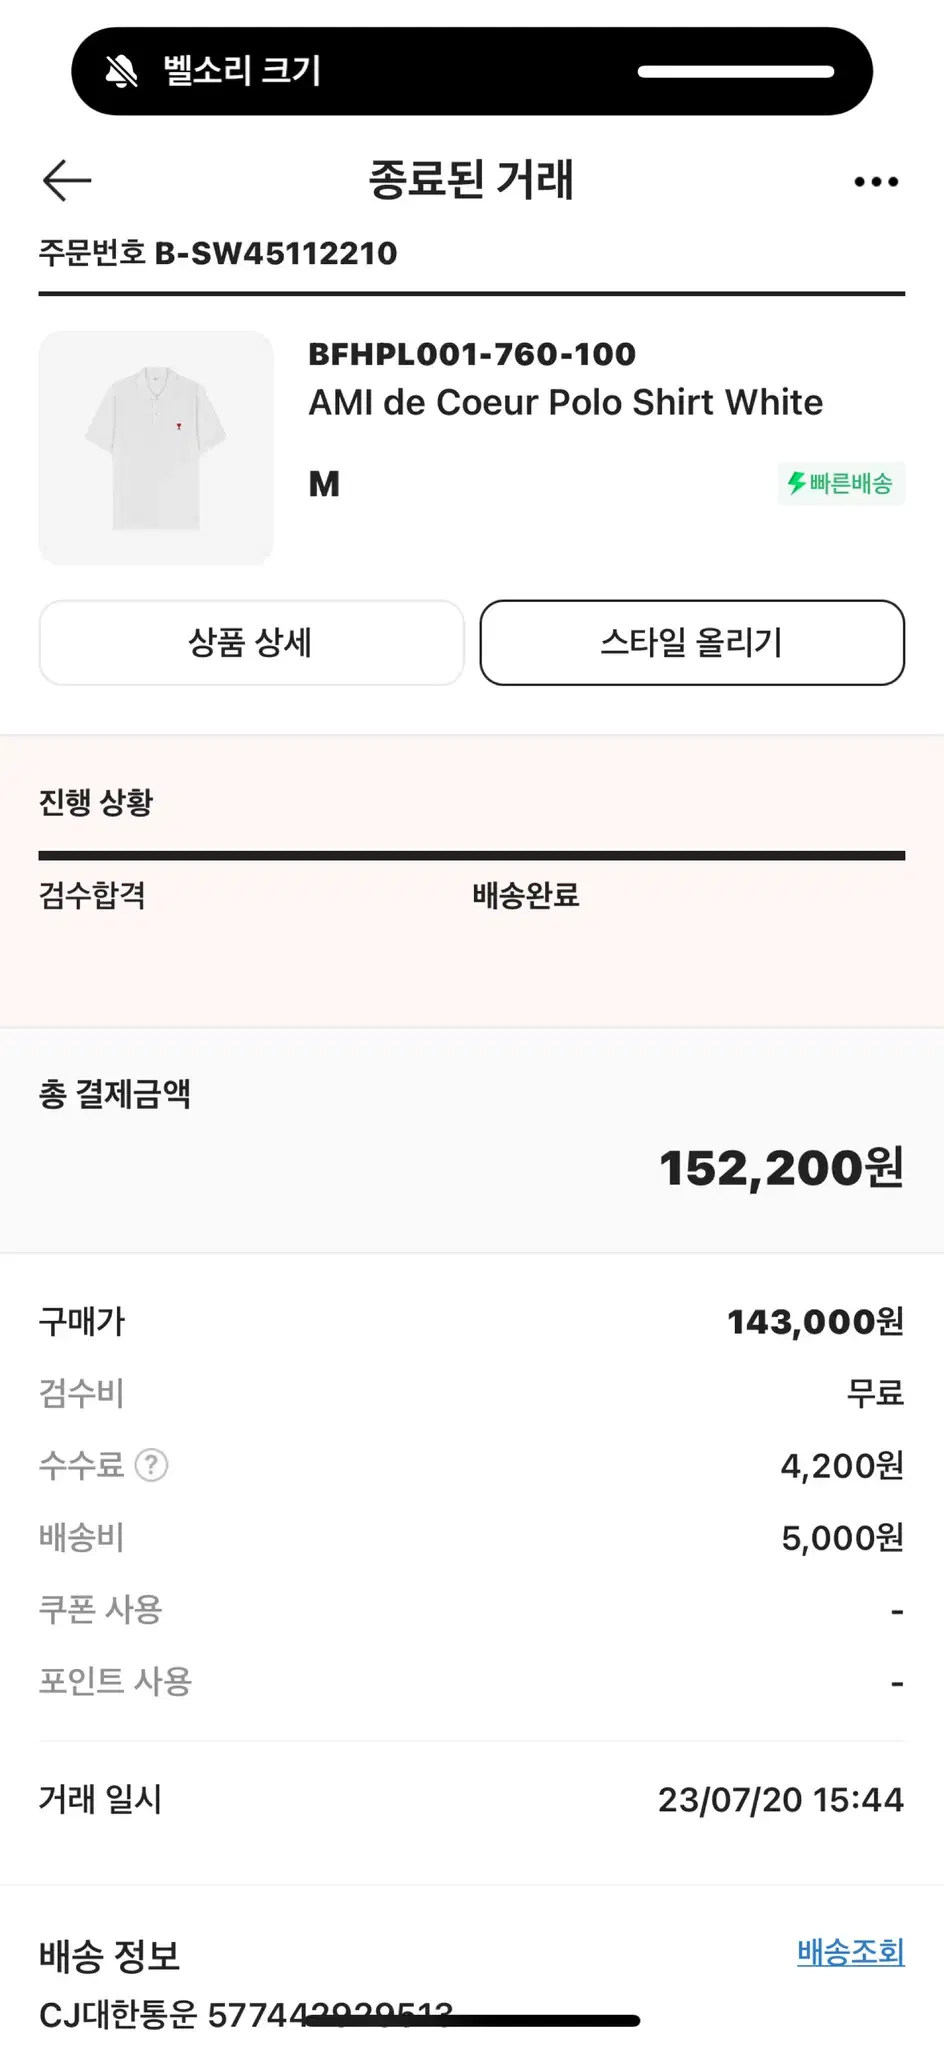Select the 배송완료 progress step
The image size is (944, 2046).
526,895
